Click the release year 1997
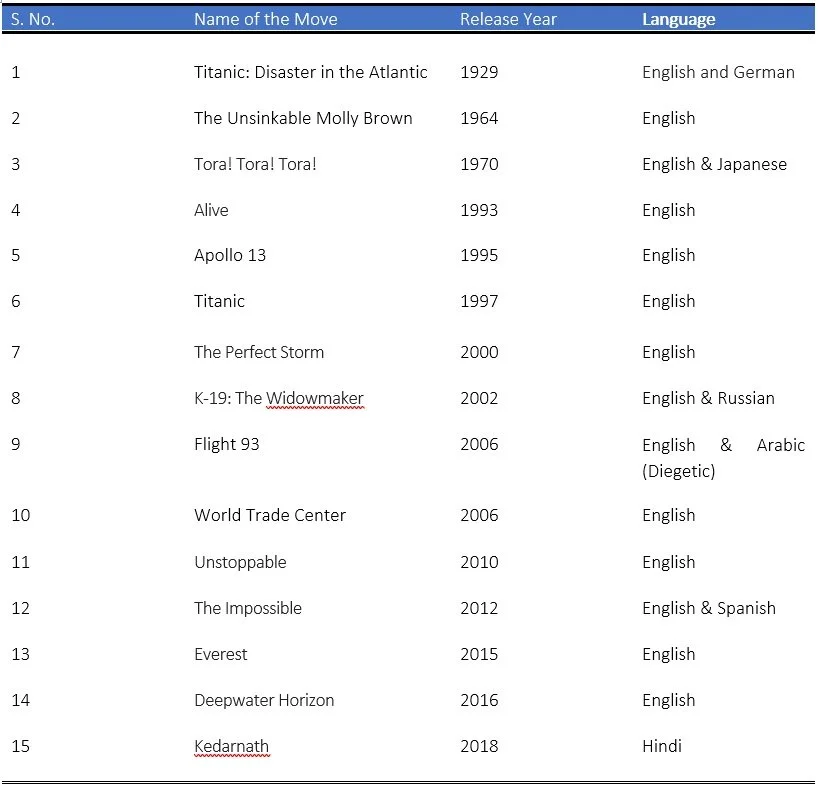Image resolution: width=818 pixels, height=788 pixels. [479, 301]
